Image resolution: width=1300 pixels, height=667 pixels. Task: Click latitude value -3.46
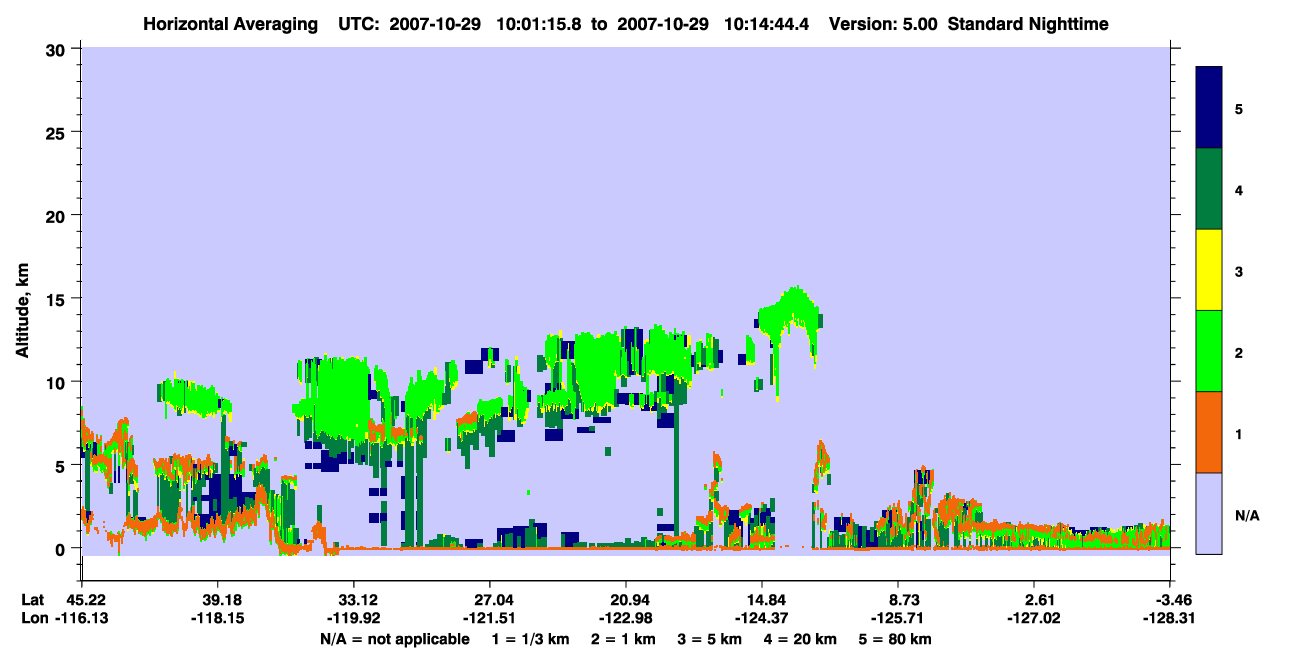tap(1170, 600)
